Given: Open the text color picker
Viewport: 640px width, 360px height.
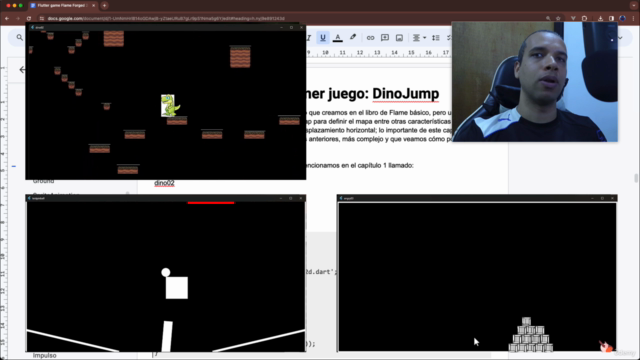Looking at the screenshot, I should tap(338, 38).
